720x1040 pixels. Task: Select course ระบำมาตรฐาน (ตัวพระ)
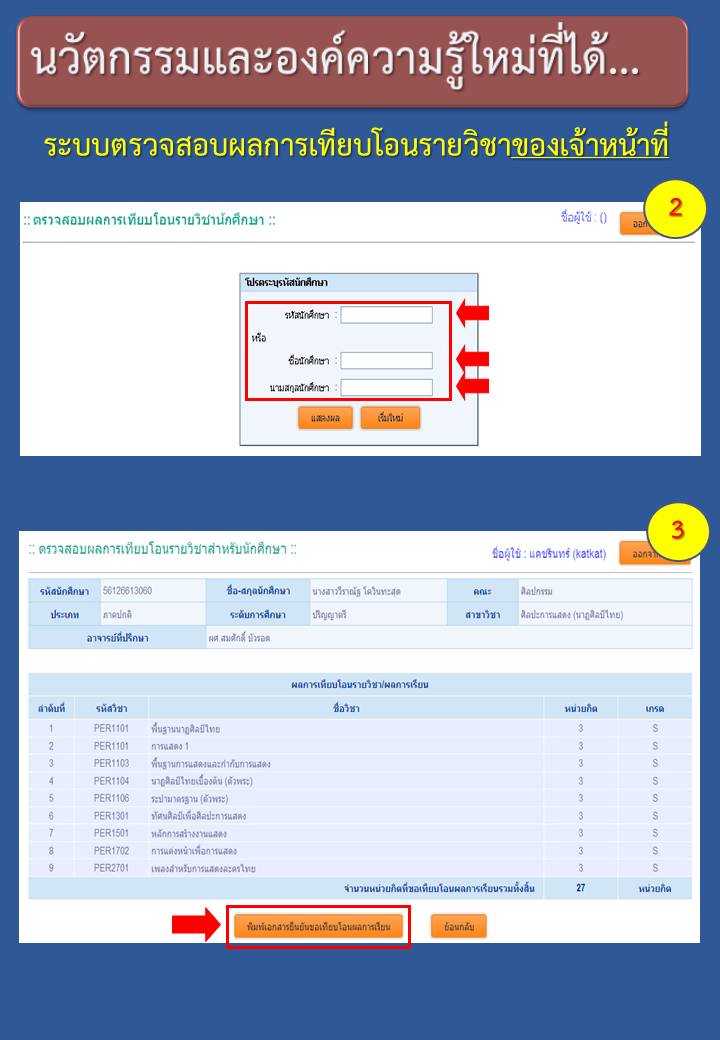[190, 799]
